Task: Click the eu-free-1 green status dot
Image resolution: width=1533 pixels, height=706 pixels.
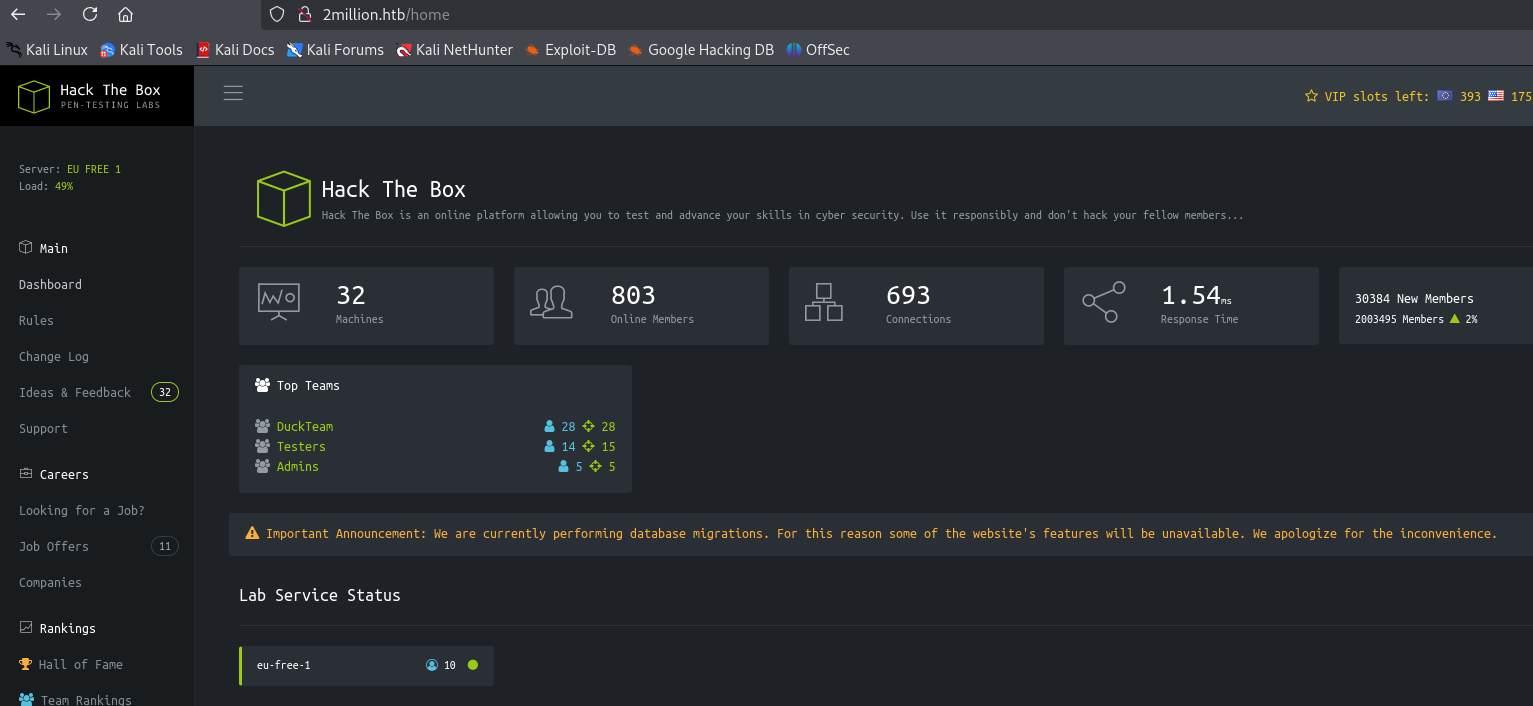Action: pyautogui.click(x=473, y=665)
